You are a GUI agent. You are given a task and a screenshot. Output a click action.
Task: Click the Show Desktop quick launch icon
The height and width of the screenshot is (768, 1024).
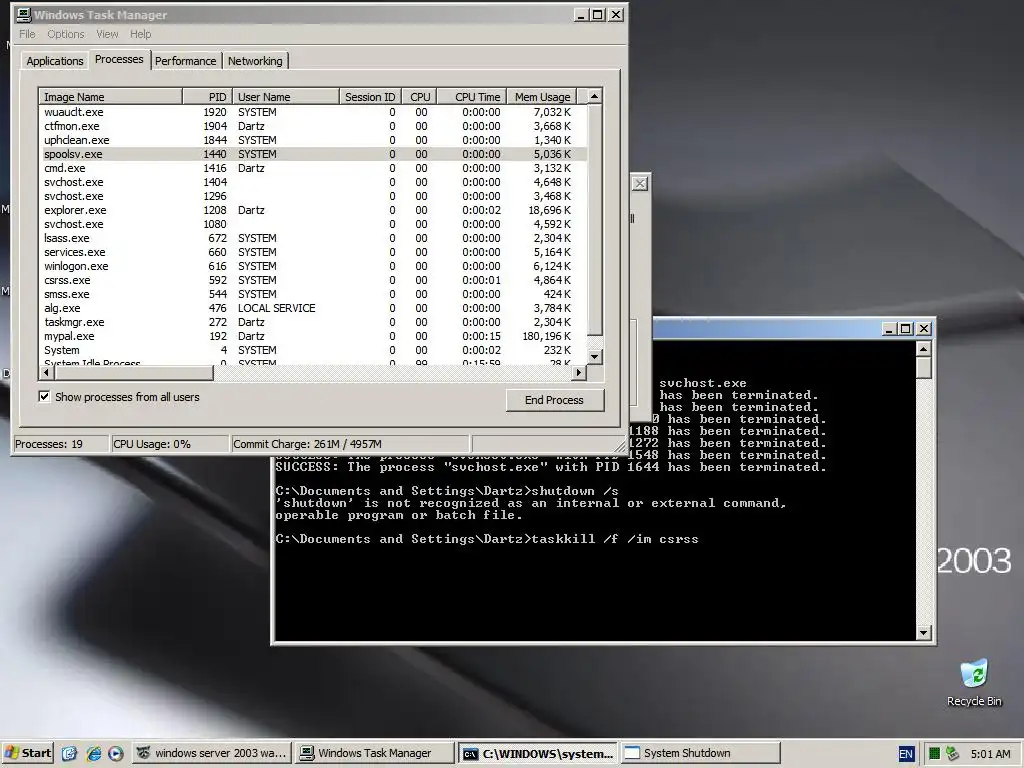pyautogui.click(x=69, y=753)
